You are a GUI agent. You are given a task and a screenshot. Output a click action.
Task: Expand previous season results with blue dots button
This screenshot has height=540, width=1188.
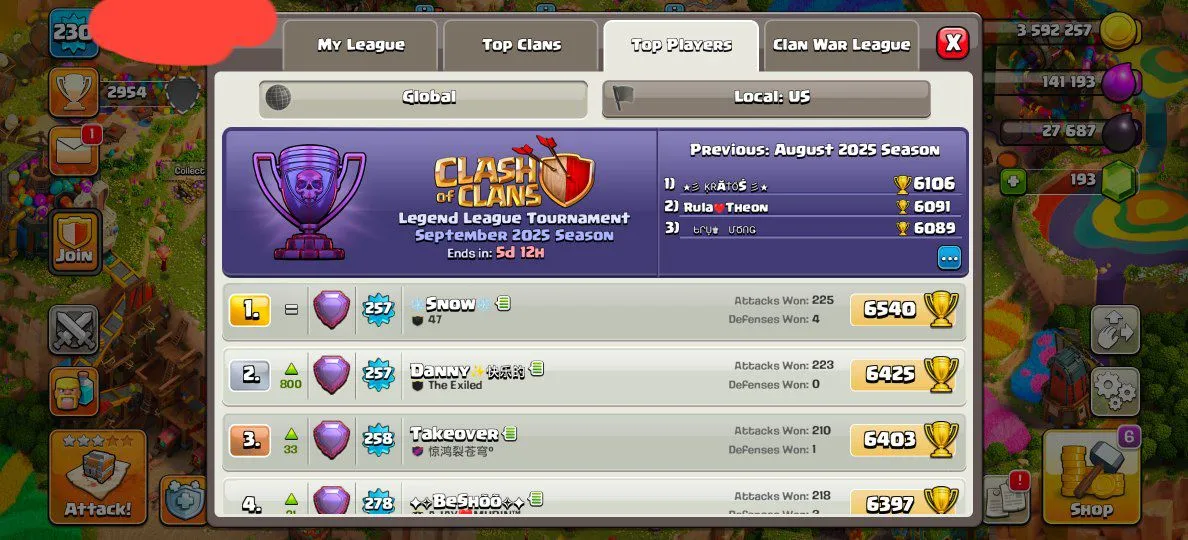(x=949, y=258)
